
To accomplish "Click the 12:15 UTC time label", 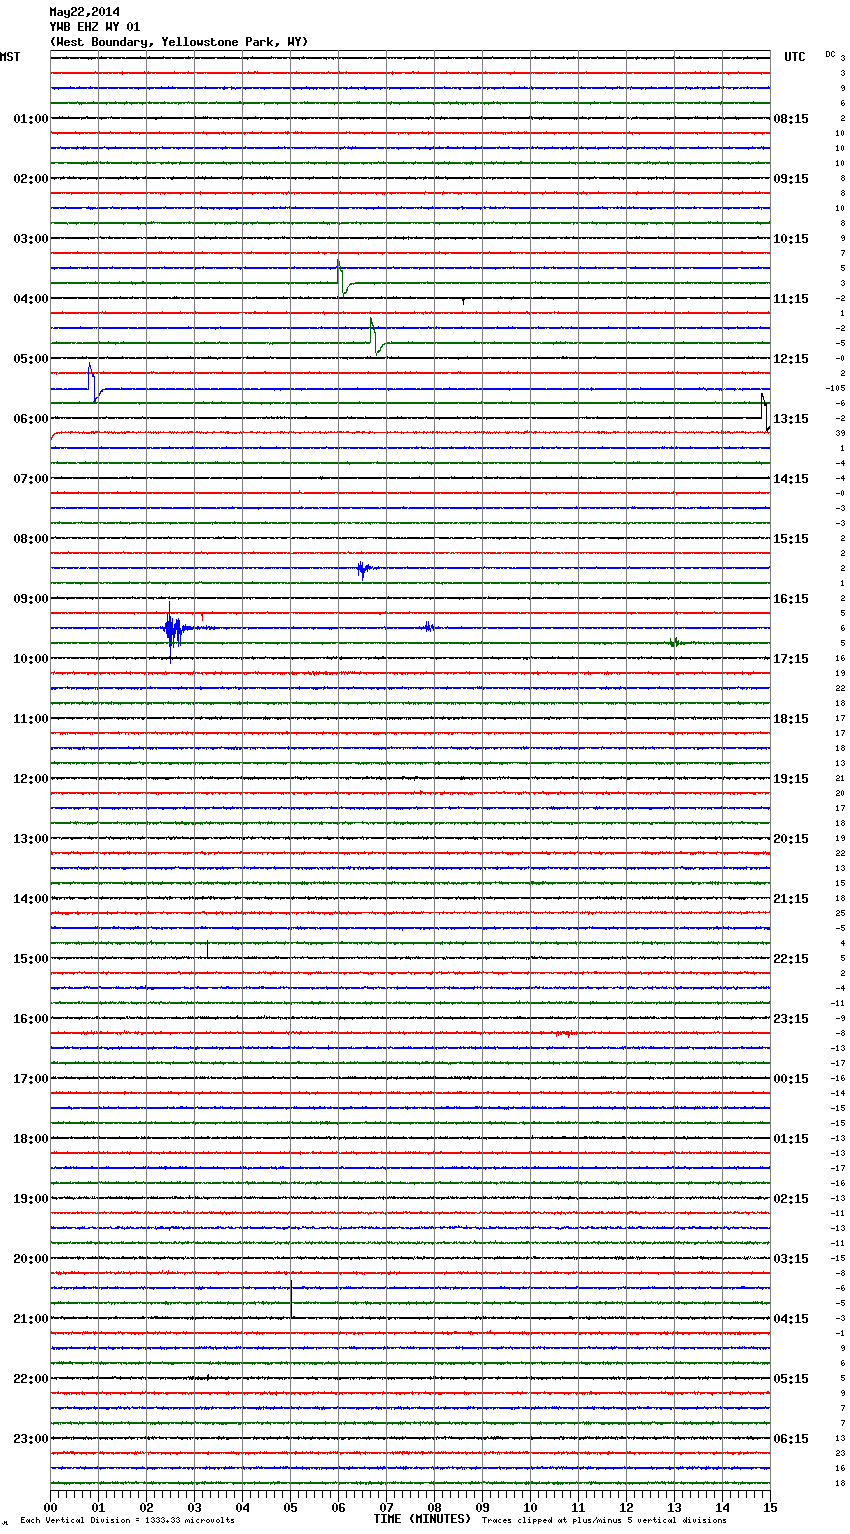I will pos(791,359).
